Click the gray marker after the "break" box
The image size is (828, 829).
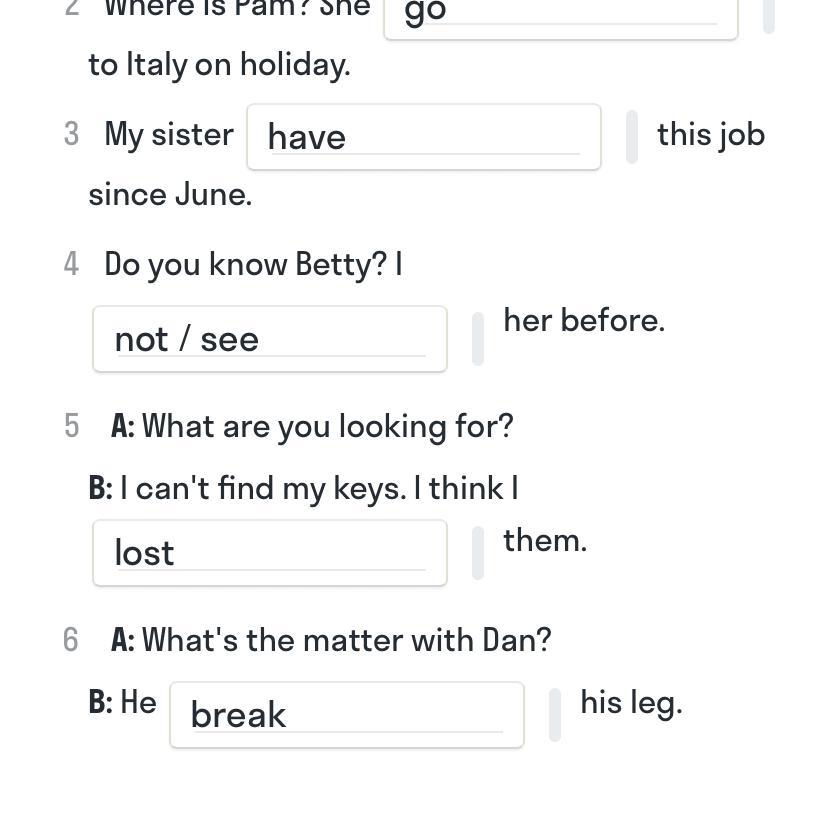point(555,715)
